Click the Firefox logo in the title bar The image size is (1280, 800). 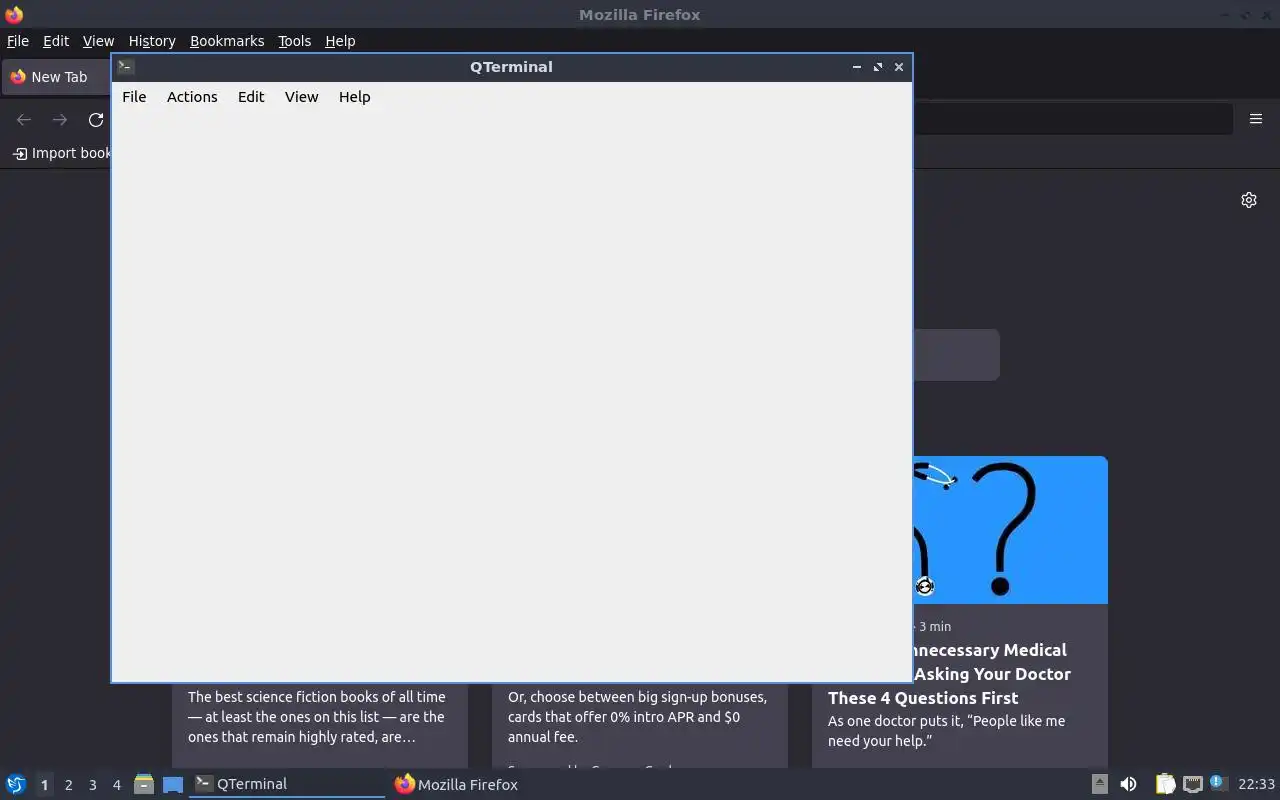pos(14,14)
